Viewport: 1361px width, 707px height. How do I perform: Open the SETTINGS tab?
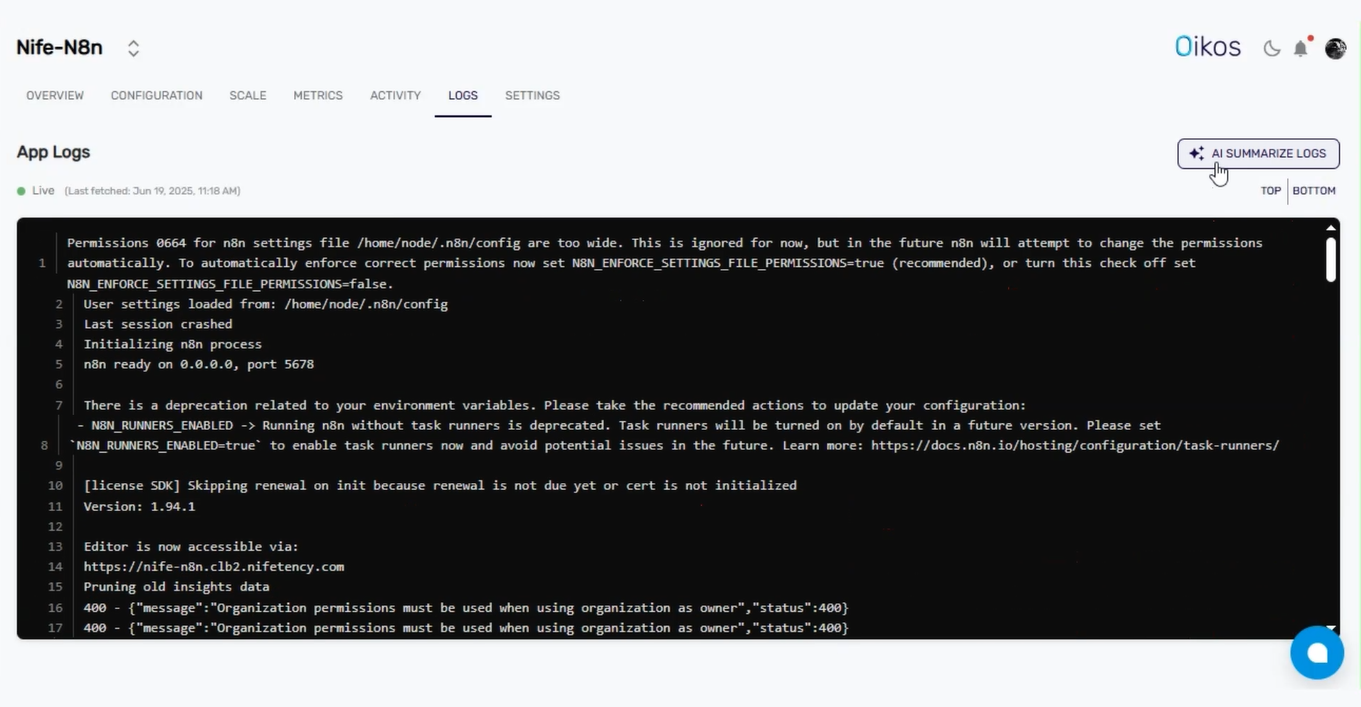click(x=532, y=95)
